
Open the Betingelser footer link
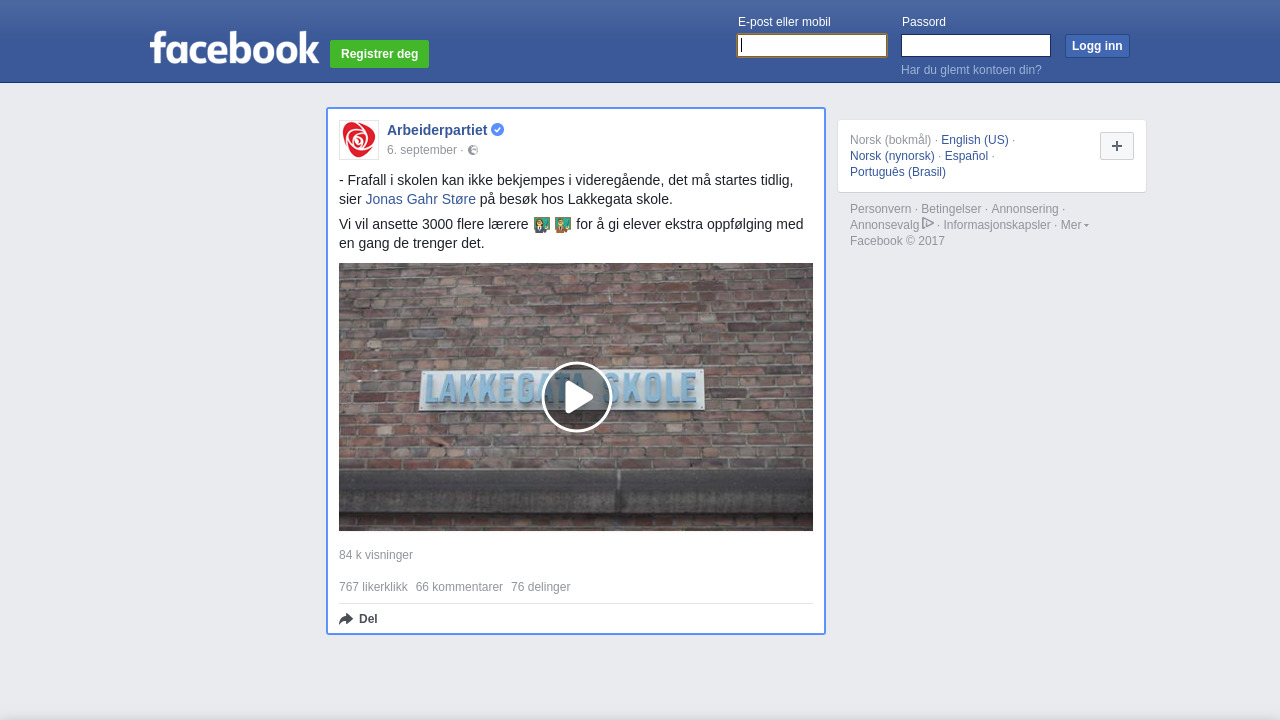951,209
